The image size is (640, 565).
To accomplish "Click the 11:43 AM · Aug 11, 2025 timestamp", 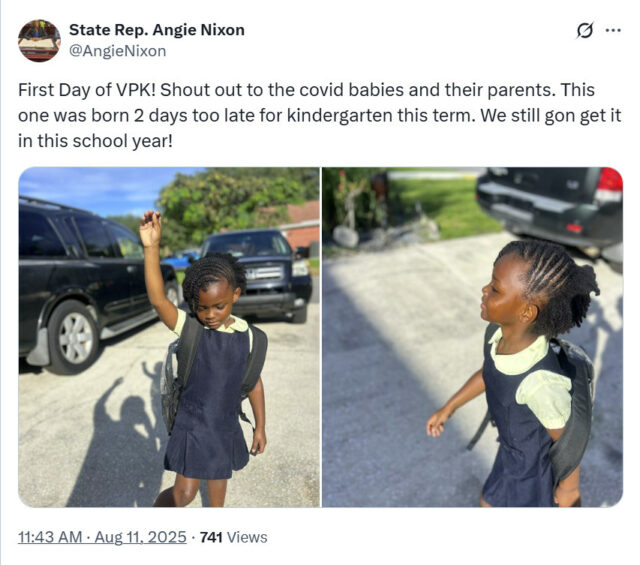I will (x=102, y=537).
